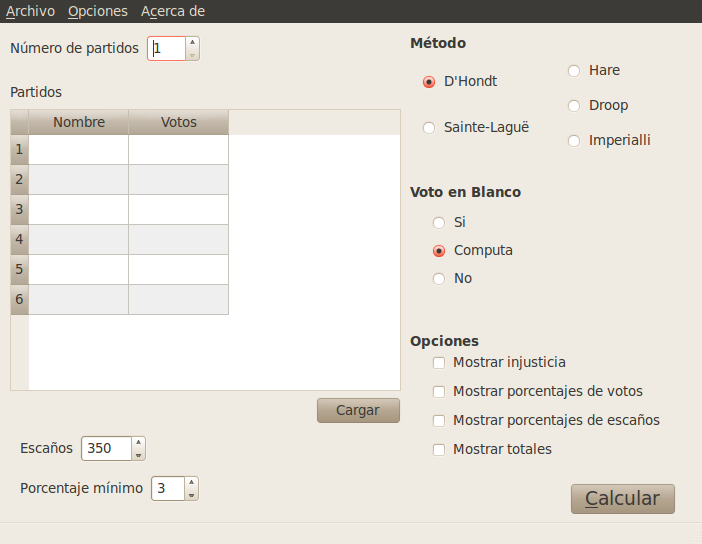
Task: Select the Votos cell in row 2
Action: (179, 180)
